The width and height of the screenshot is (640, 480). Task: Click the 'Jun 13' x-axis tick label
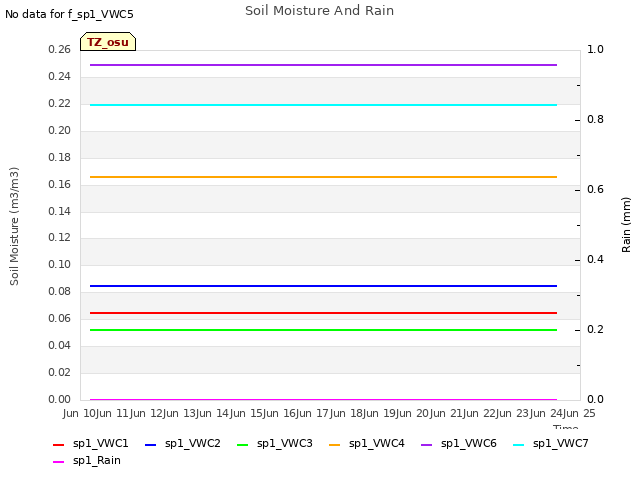[188, 413]
